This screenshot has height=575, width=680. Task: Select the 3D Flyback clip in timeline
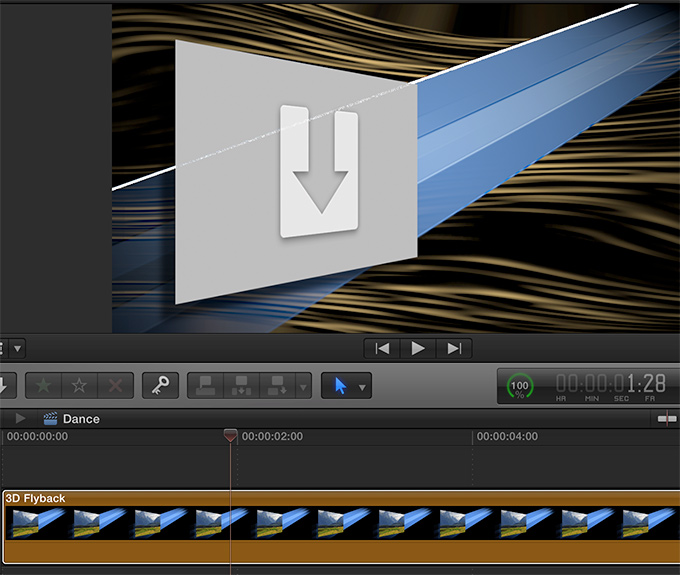(340, 527)
